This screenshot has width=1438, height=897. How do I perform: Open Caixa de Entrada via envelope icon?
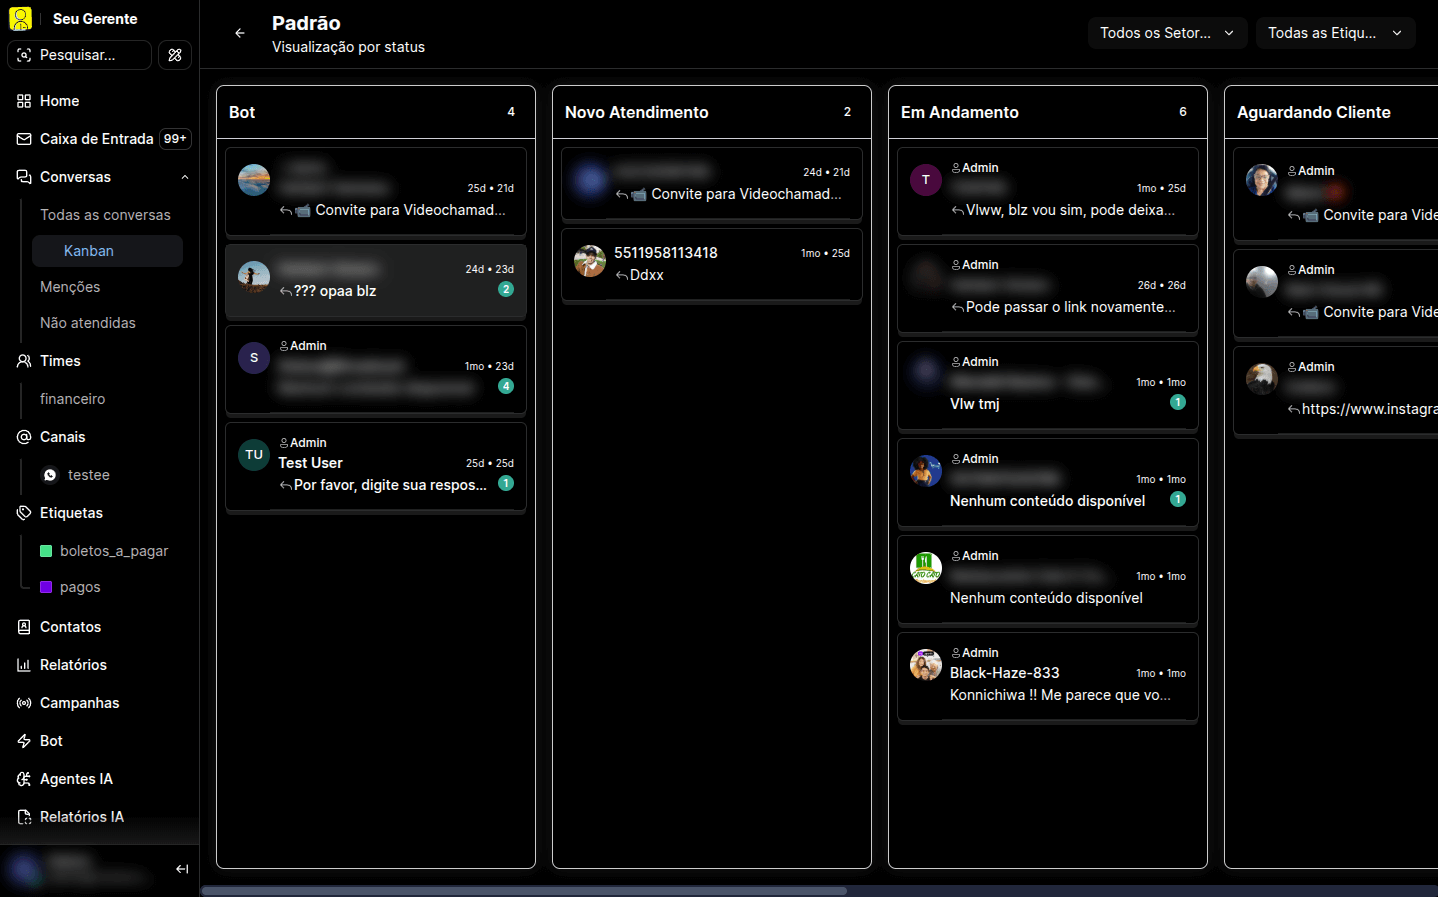[x=22, y=139]
